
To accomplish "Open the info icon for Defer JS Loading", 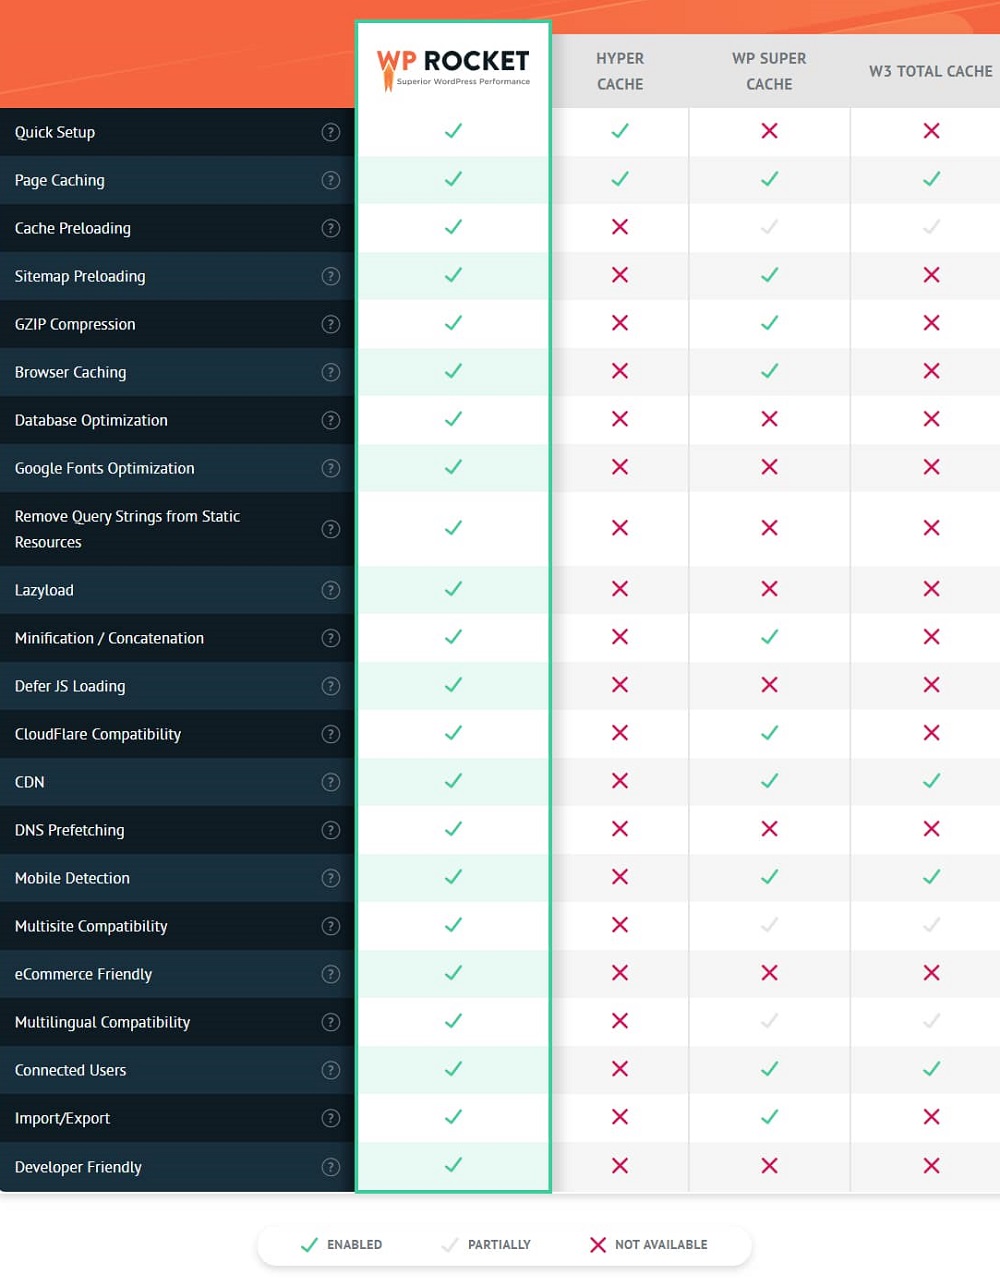I will 331,686.
